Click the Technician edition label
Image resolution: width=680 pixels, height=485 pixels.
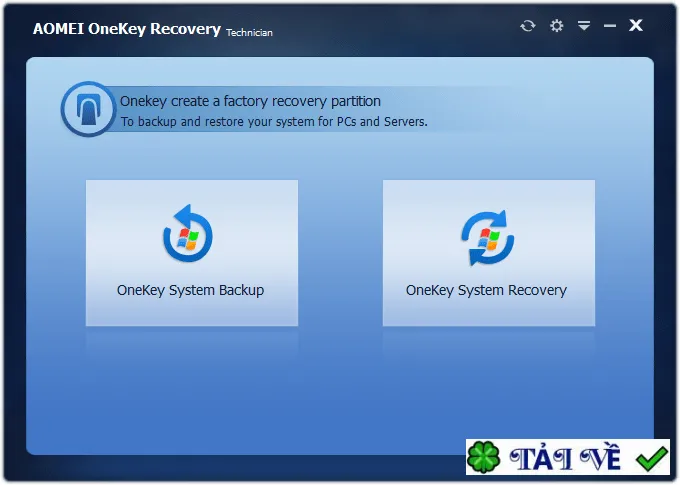click(x=249, y=33)
